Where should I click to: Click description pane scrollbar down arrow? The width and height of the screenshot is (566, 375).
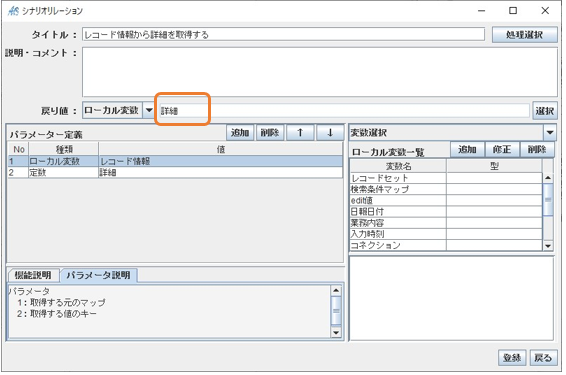click(336, 332)
